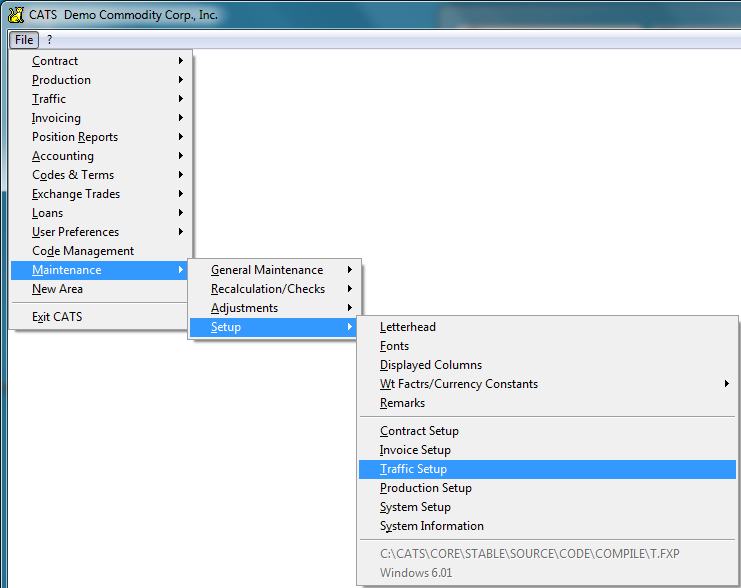Select Code Management menu item
Image resolution: width=741 pixels, height=588 pixels.
(101, 251)
